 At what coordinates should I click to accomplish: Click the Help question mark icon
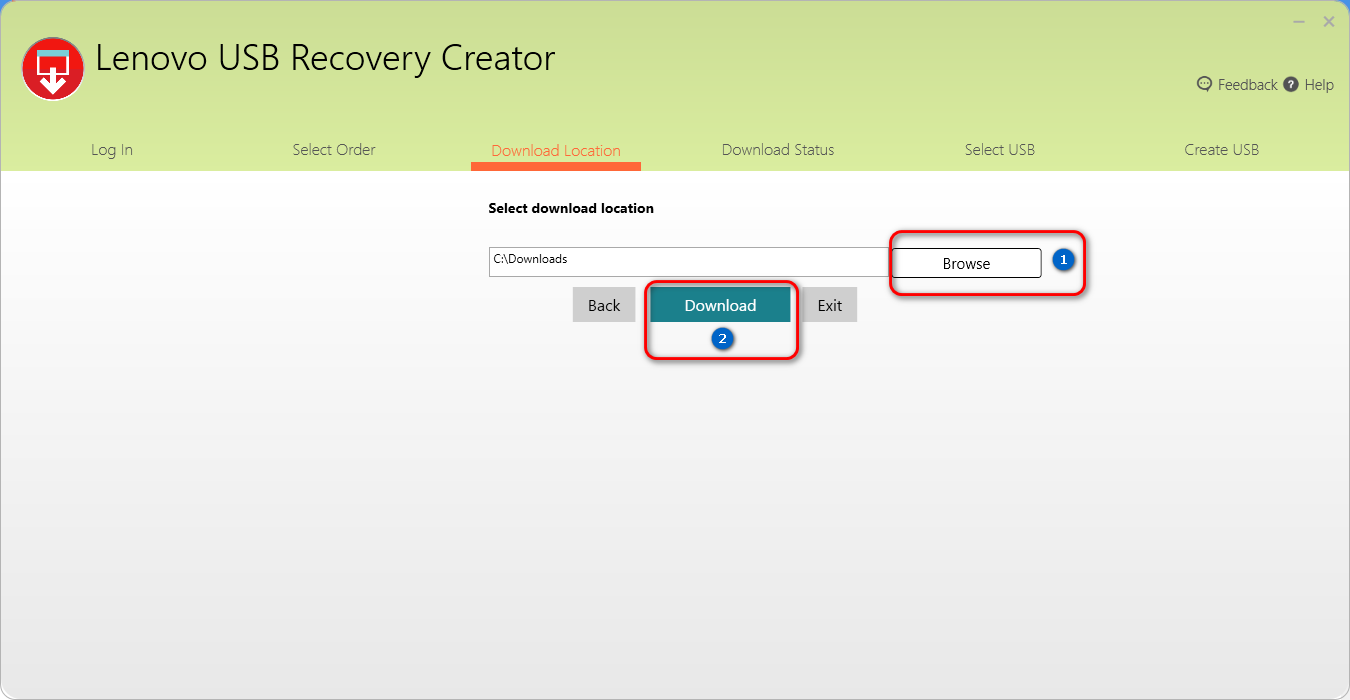(x=1291, y=84)
